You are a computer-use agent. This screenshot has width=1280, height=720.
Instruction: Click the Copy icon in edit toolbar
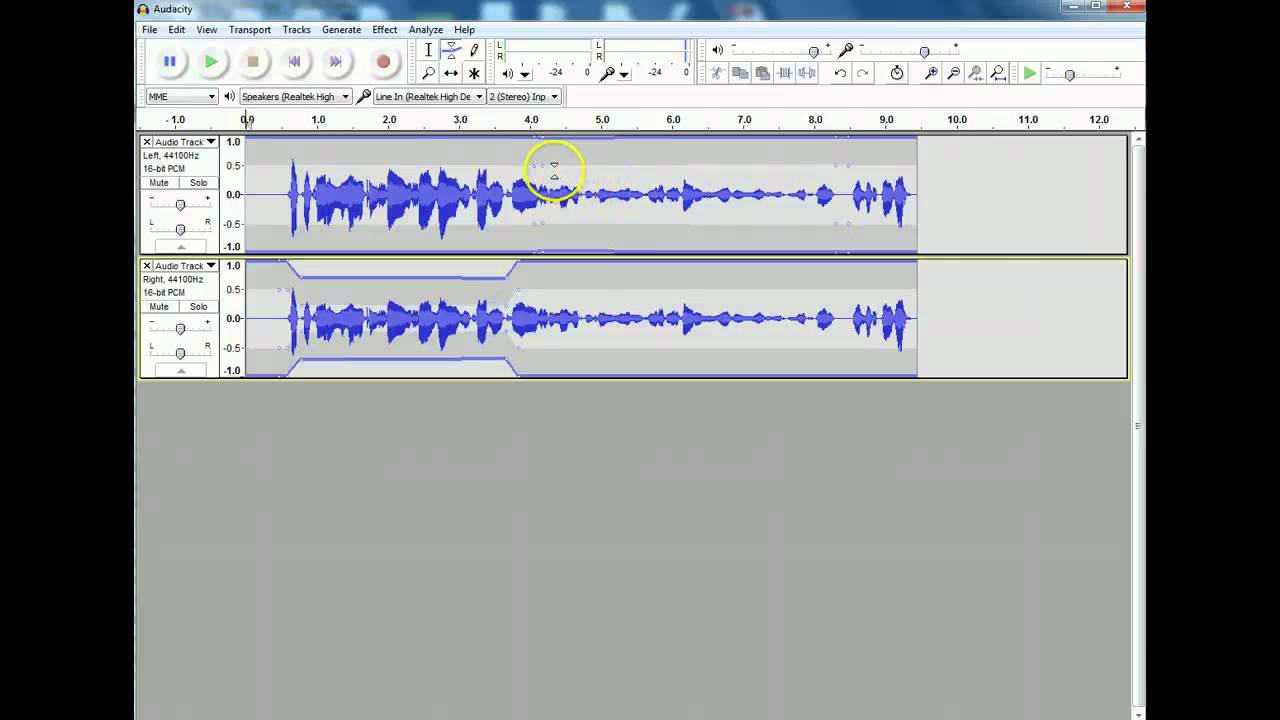point(740,73)
